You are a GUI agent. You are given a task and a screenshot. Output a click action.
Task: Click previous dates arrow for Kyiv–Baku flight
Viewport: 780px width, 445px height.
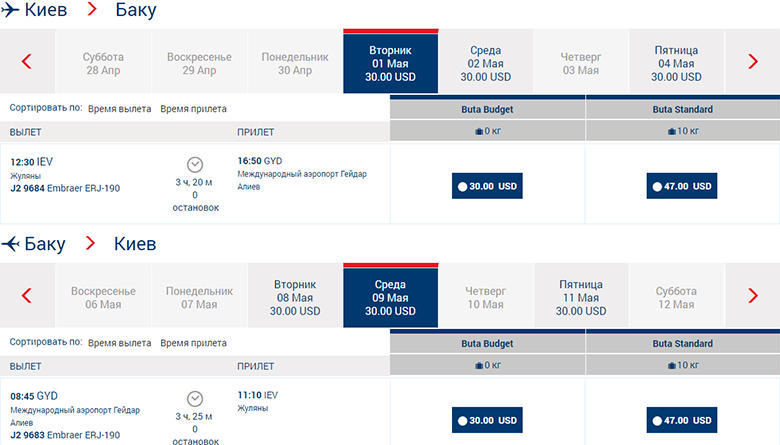[x=27, y=62]
